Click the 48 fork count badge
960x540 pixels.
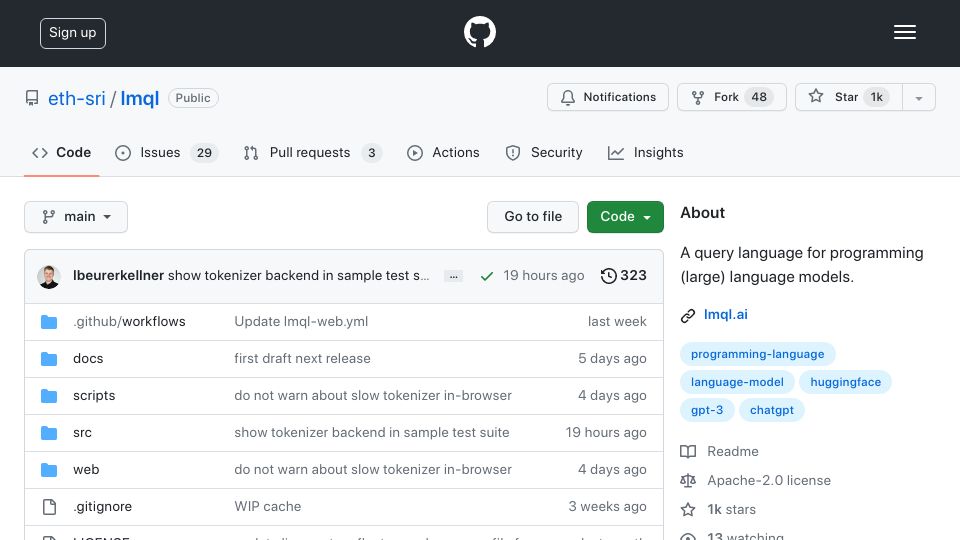coord(759,97)
